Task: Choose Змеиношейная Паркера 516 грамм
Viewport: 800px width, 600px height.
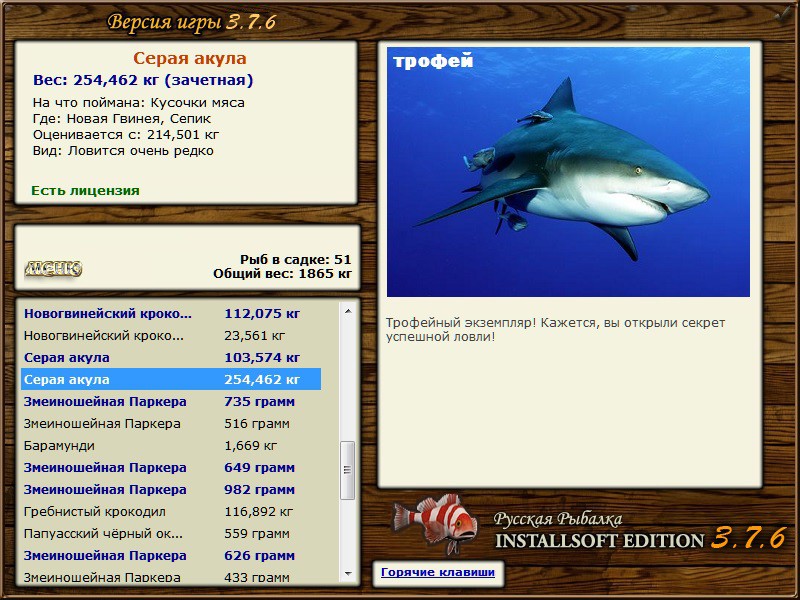Action: click(x=171, y=423)
